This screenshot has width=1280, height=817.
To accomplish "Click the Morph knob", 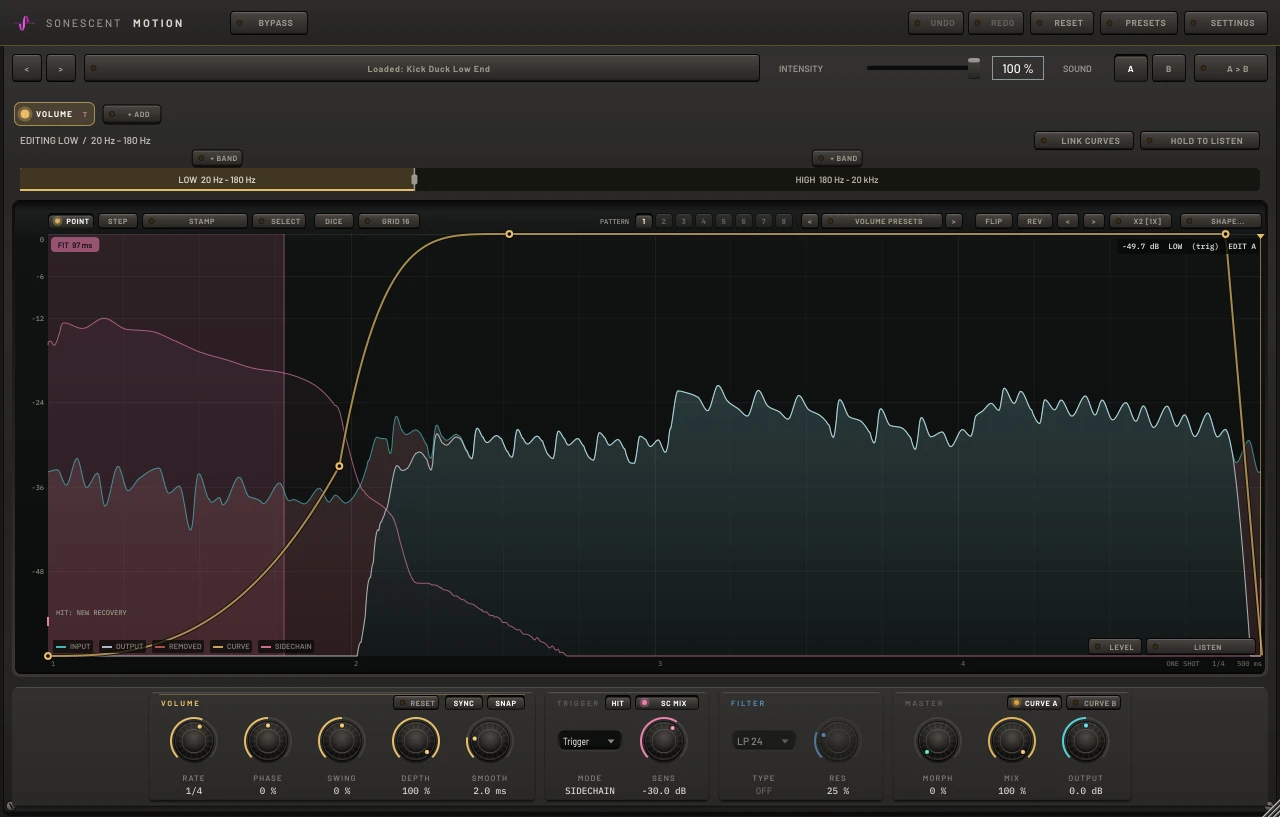I will [937, 741].
